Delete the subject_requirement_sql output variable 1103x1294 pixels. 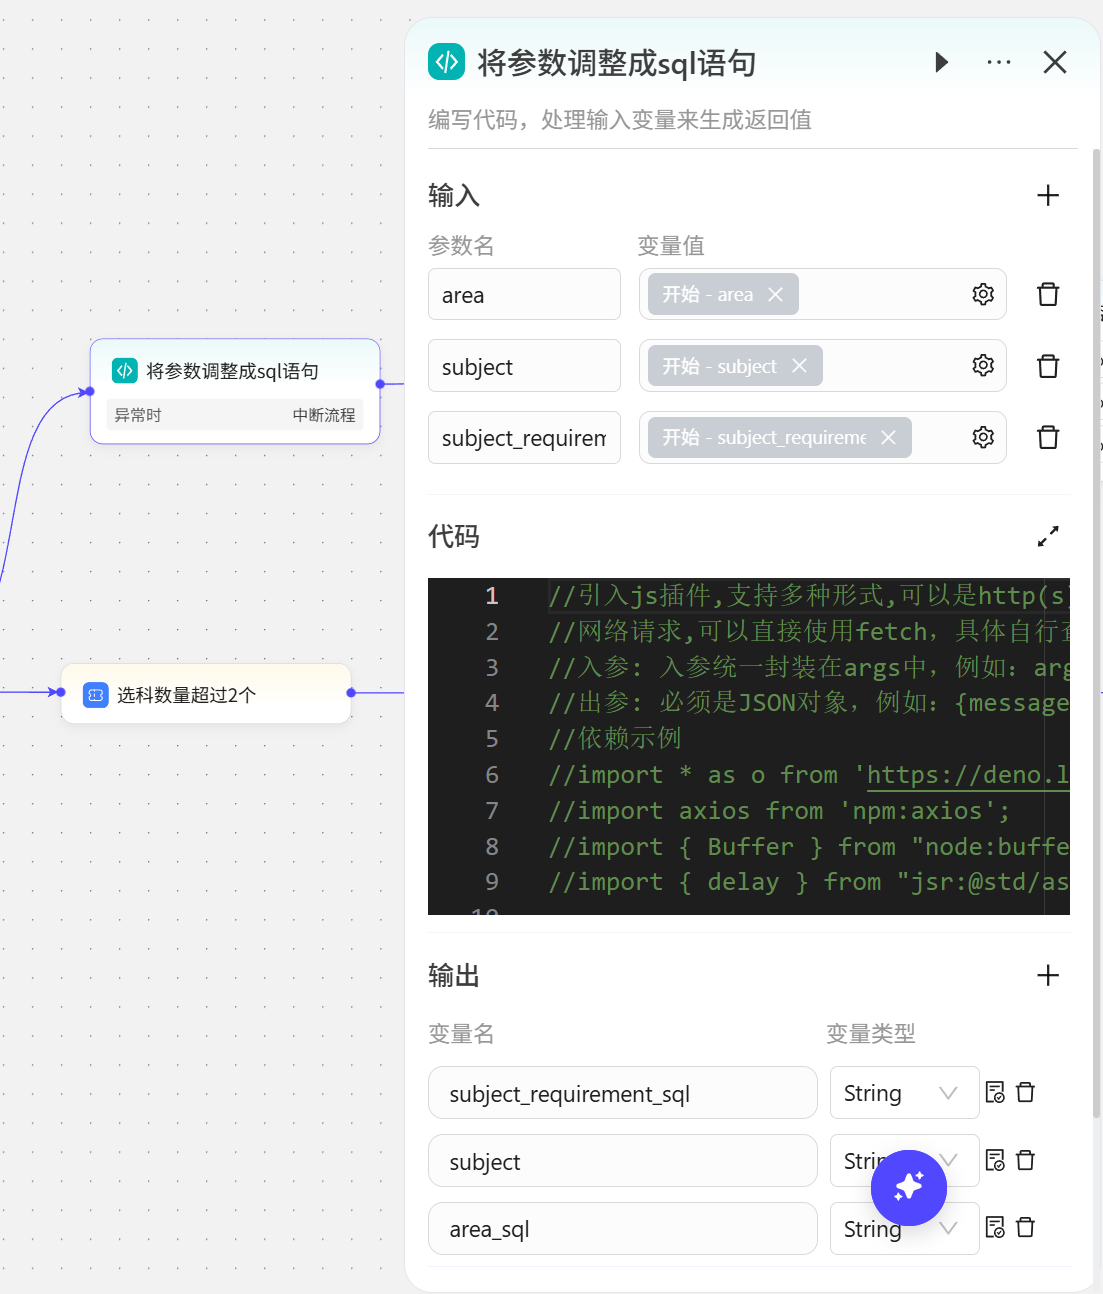pyautogui.click(x=1025, y=1092)
